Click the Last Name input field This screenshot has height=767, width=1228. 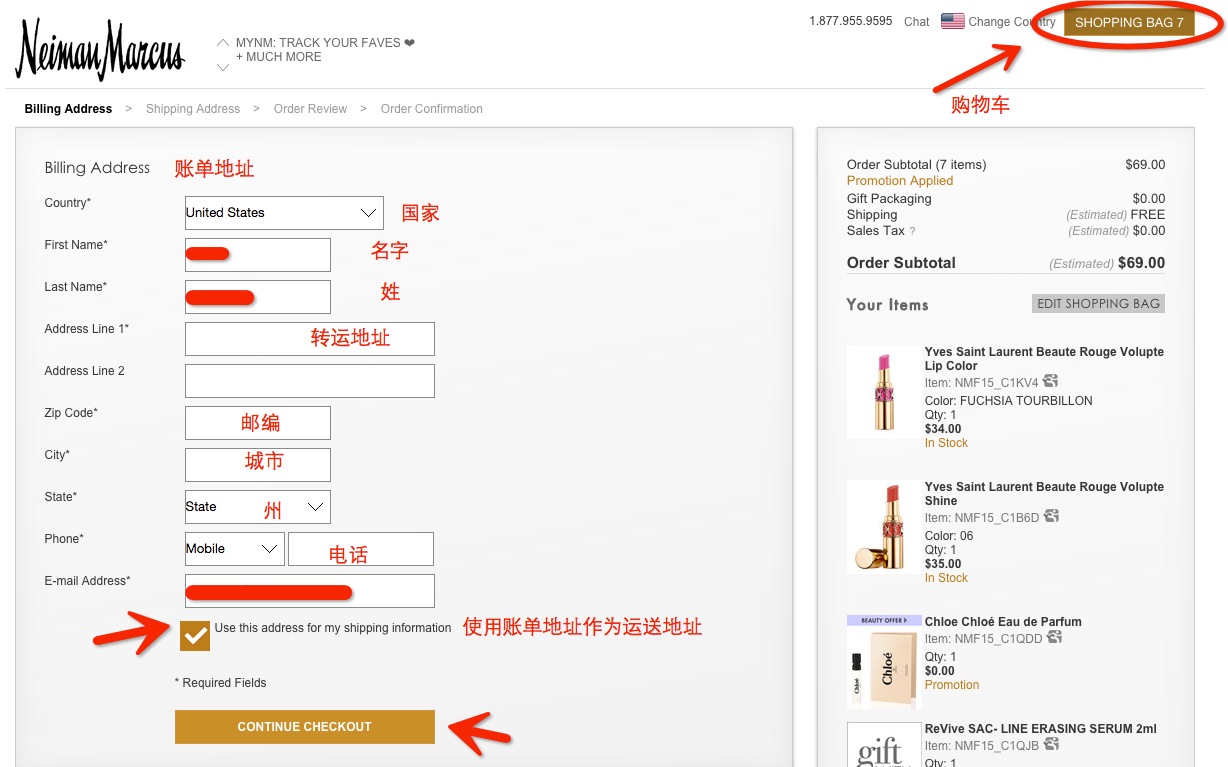tap(258, 297)
